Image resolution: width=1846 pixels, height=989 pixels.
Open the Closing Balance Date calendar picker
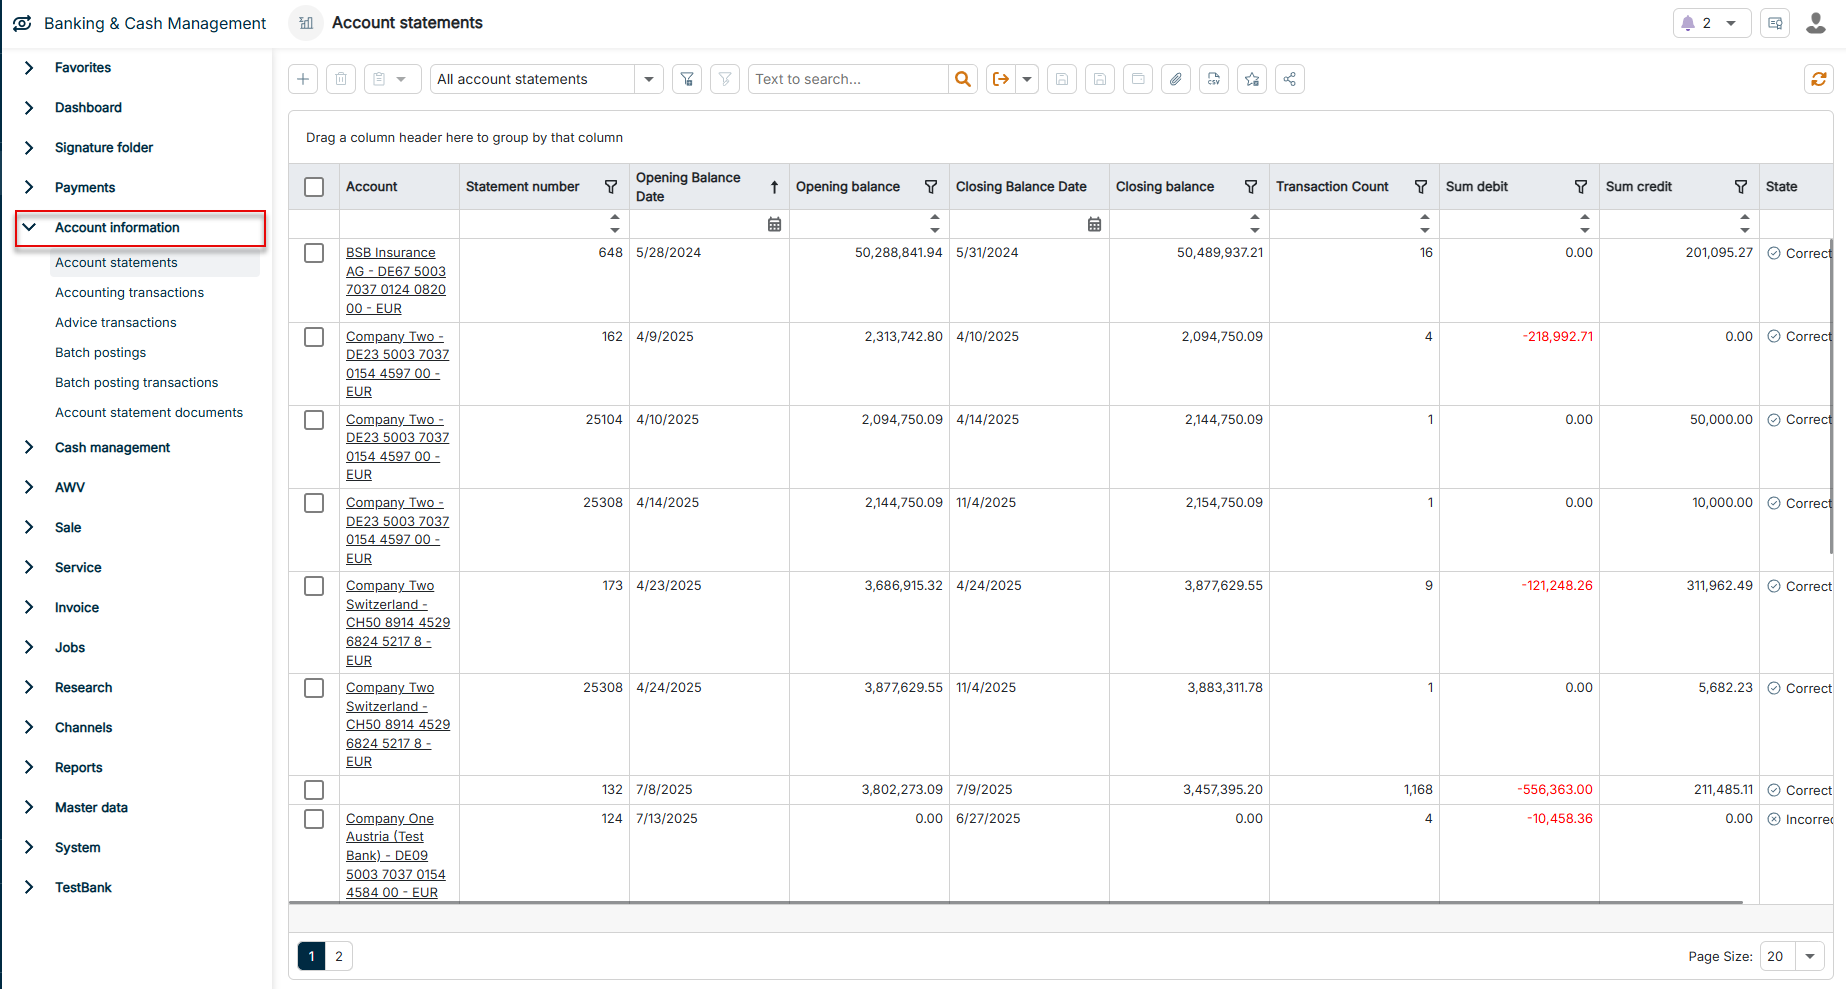coord(1094,224)
